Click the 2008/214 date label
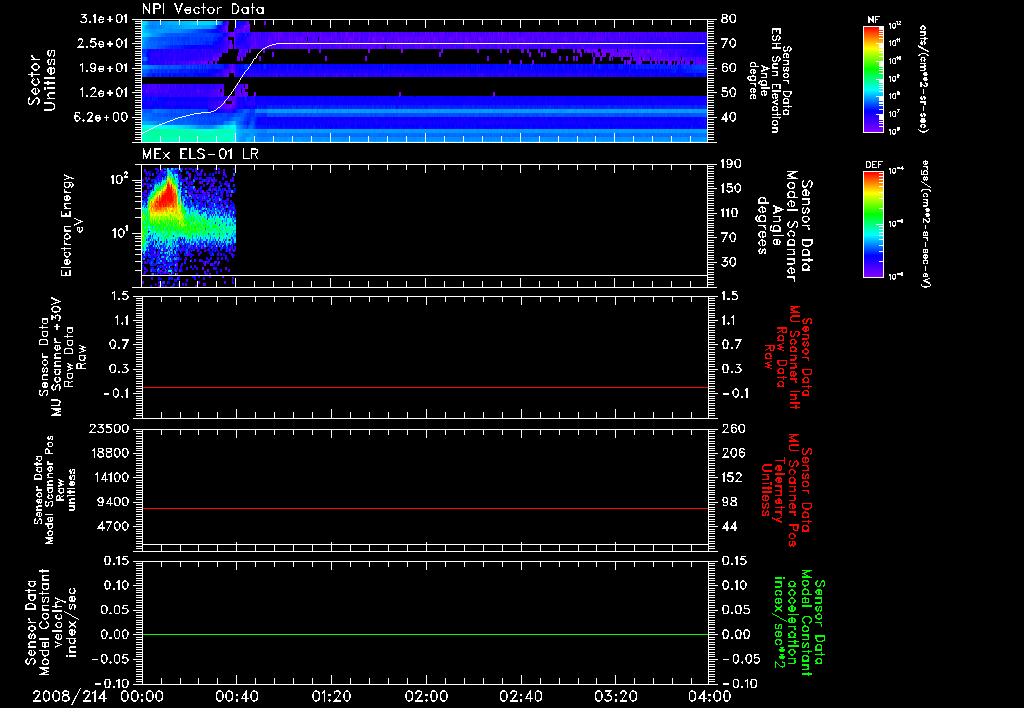 point(69,696)
